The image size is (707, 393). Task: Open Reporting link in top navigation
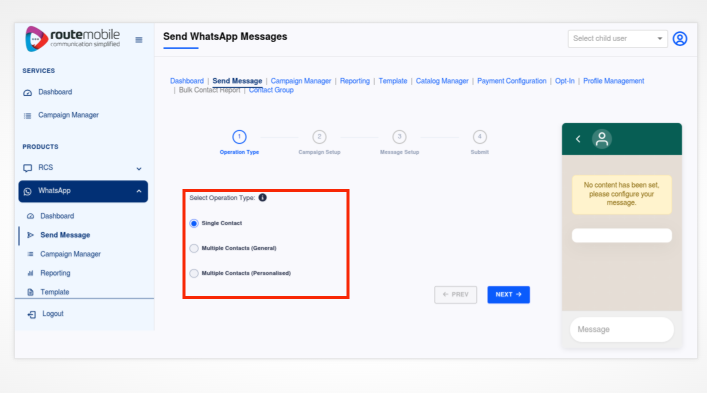coord(355,81)
